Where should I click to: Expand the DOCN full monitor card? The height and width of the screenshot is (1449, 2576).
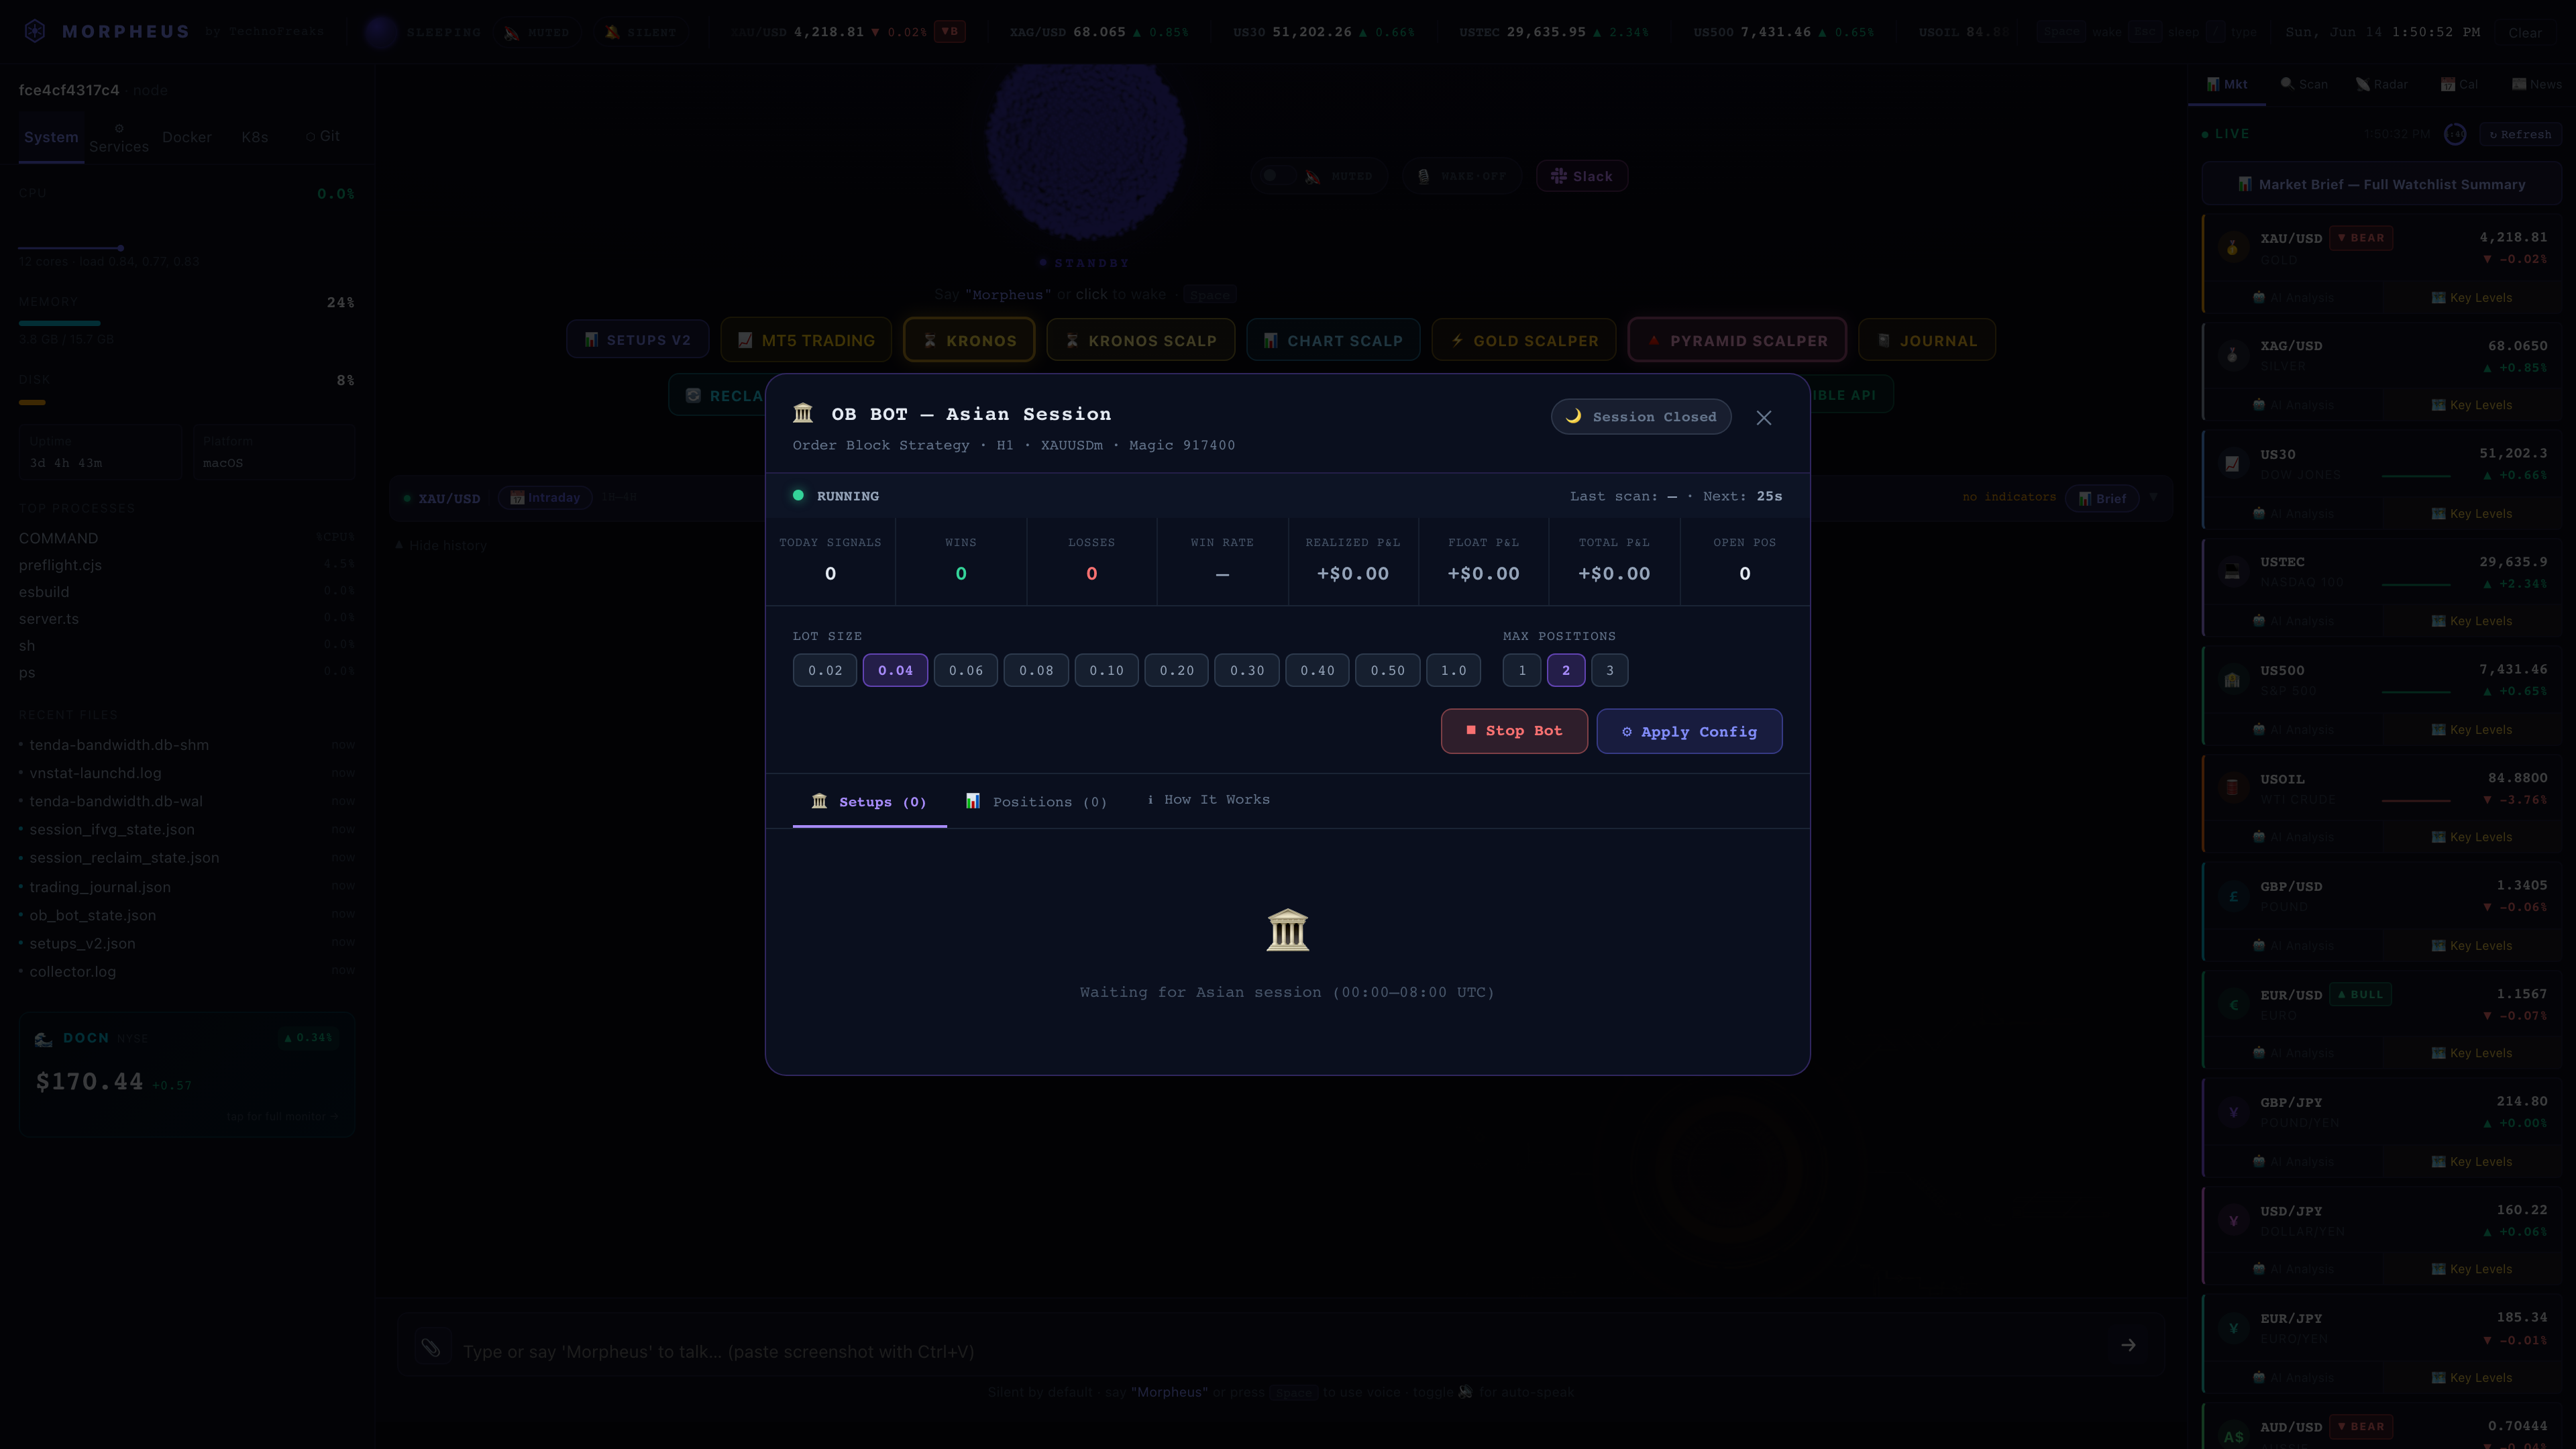187,1075
